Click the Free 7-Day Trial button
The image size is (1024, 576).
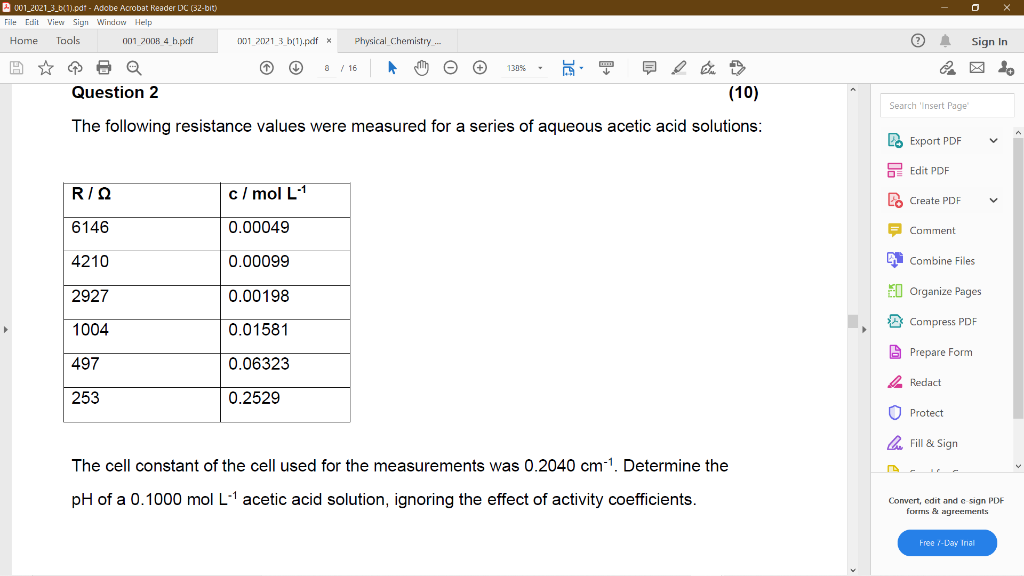pyautogui.click(x=947, y=543)
